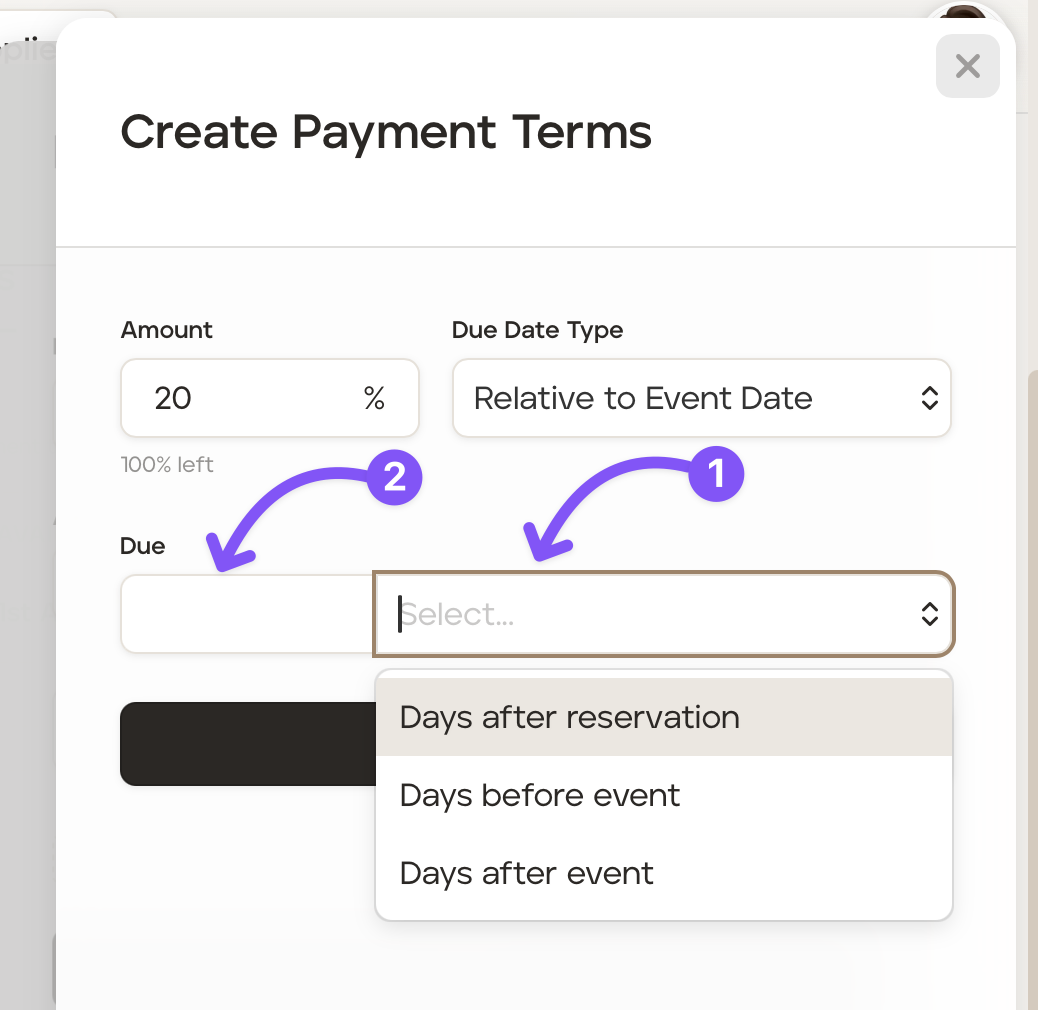Click the 100% left helper text
Viewport: 1038px width, 1010px height.
point(167,464)
